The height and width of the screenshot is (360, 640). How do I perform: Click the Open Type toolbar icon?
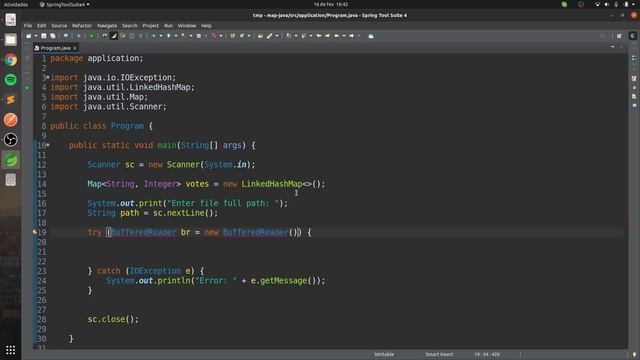260,36
